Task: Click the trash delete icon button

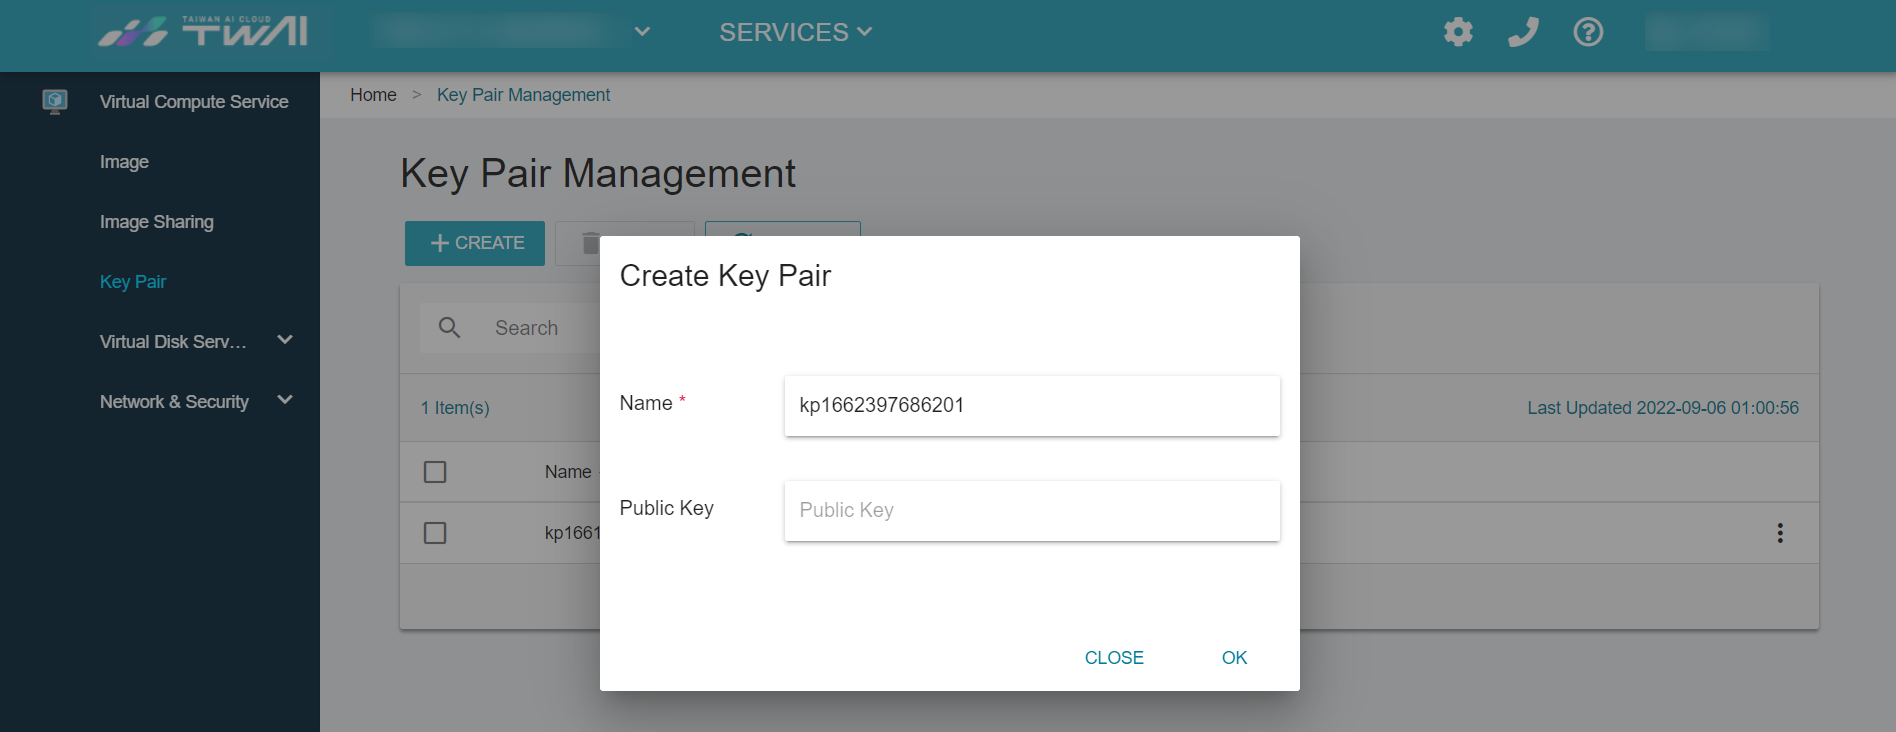Action: pyautogui.click(x=591, y=243)
